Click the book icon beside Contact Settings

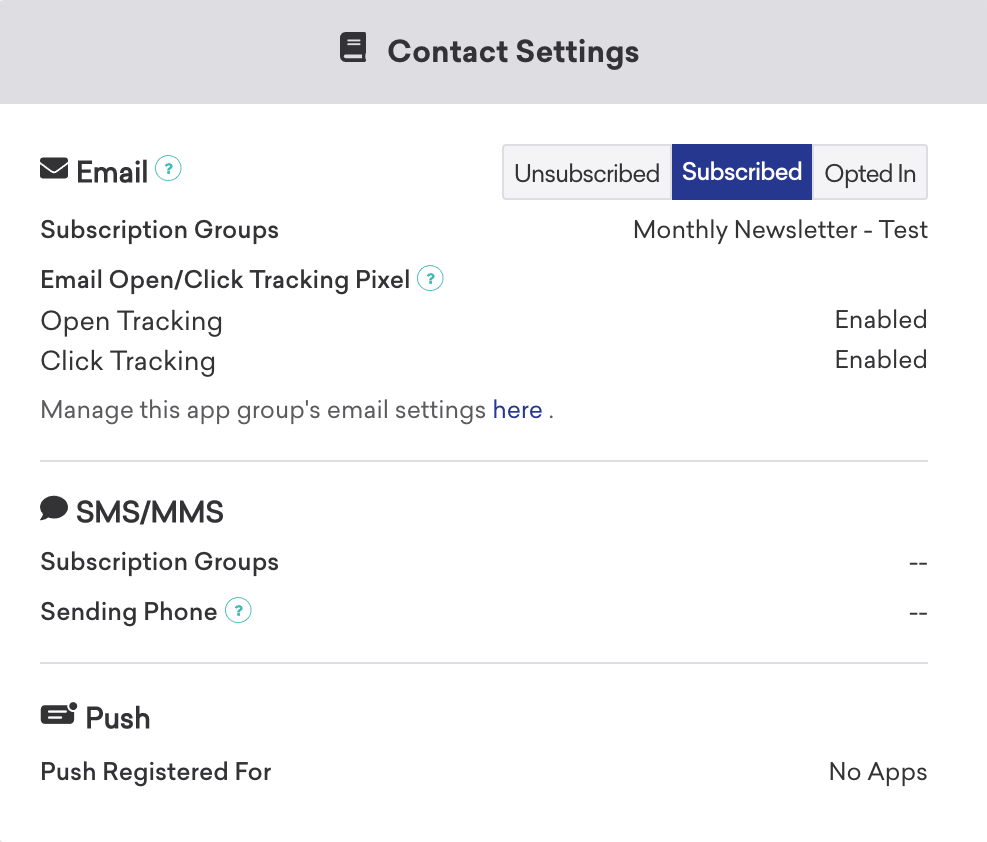coord(353,49)
